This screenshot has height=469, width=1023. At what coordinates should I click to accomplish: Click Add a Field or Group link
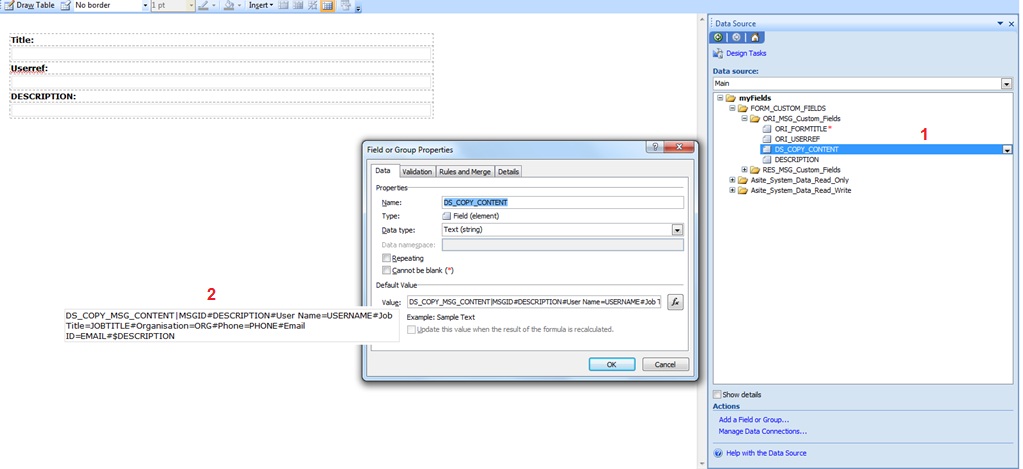coord(754,420)
